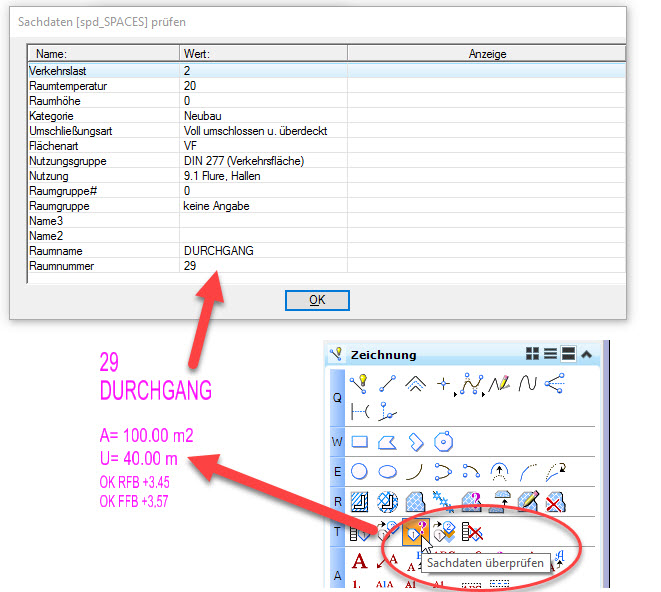Click the magenta DURCHGANG room label in the drawing

point(156,390)
